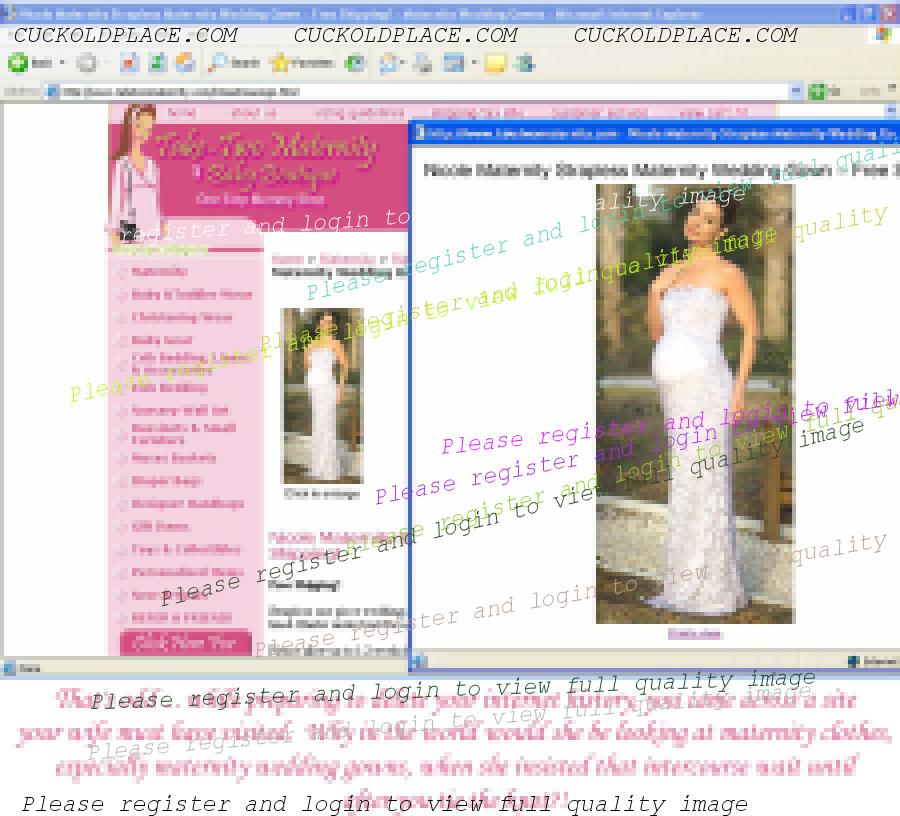Click the pink Click Here Now banner button
This screenshot has height=816, width=900.
tap(185, 642)
